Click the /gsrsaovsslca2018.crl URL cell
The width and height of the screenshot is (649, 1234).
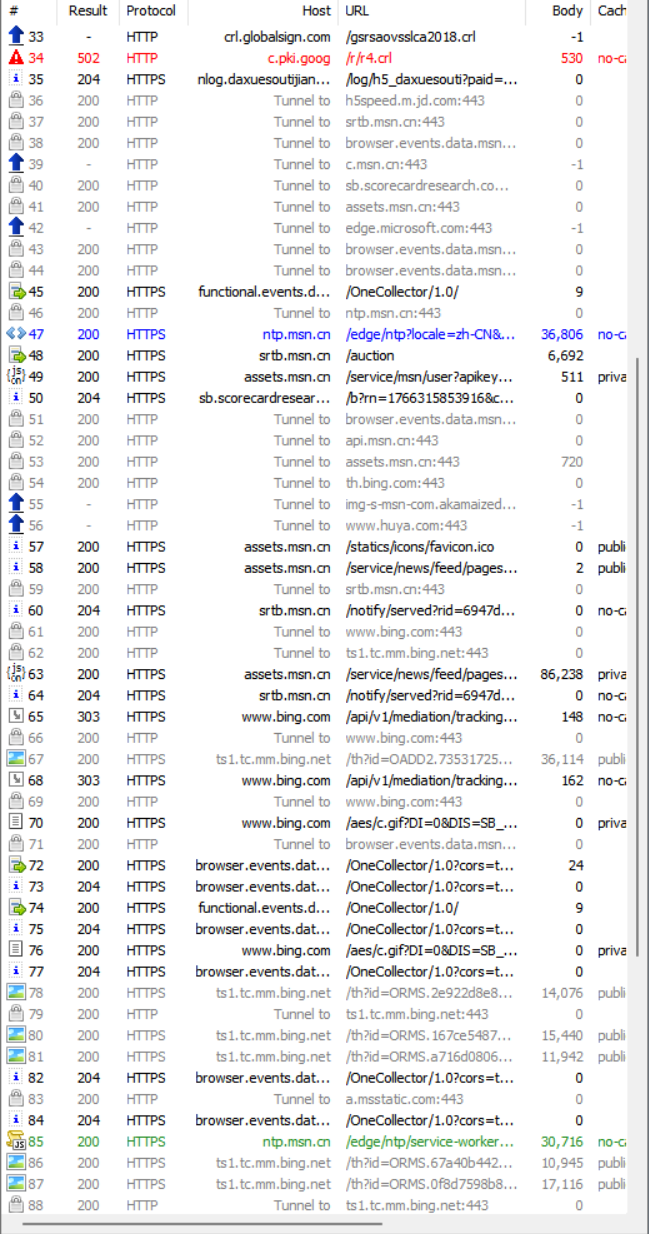coord(411,37)
